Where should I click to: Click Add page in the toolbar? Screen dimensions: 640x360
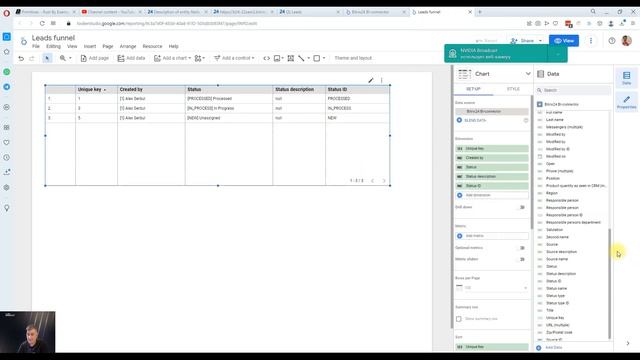click(x=95, y=58)
